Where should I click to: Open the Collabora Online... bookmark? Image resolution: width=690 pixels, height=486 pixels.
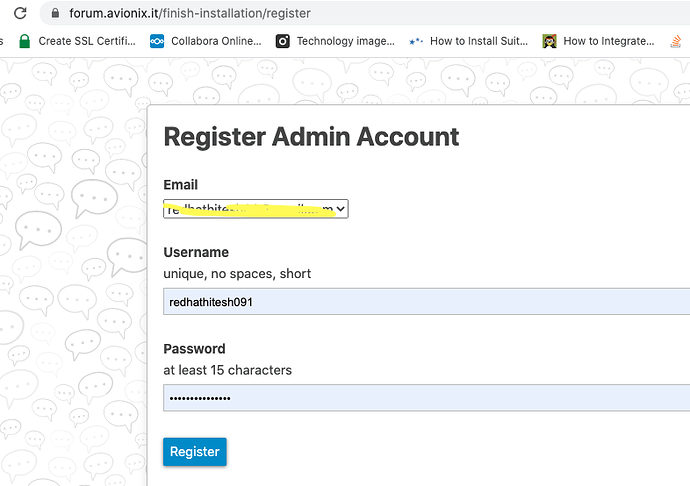206,41
